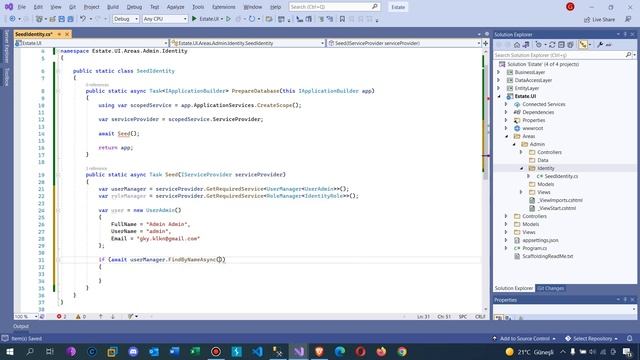Open the Any CPU platform dropdown
Screen dimensions: 640x360
point(165,19)
